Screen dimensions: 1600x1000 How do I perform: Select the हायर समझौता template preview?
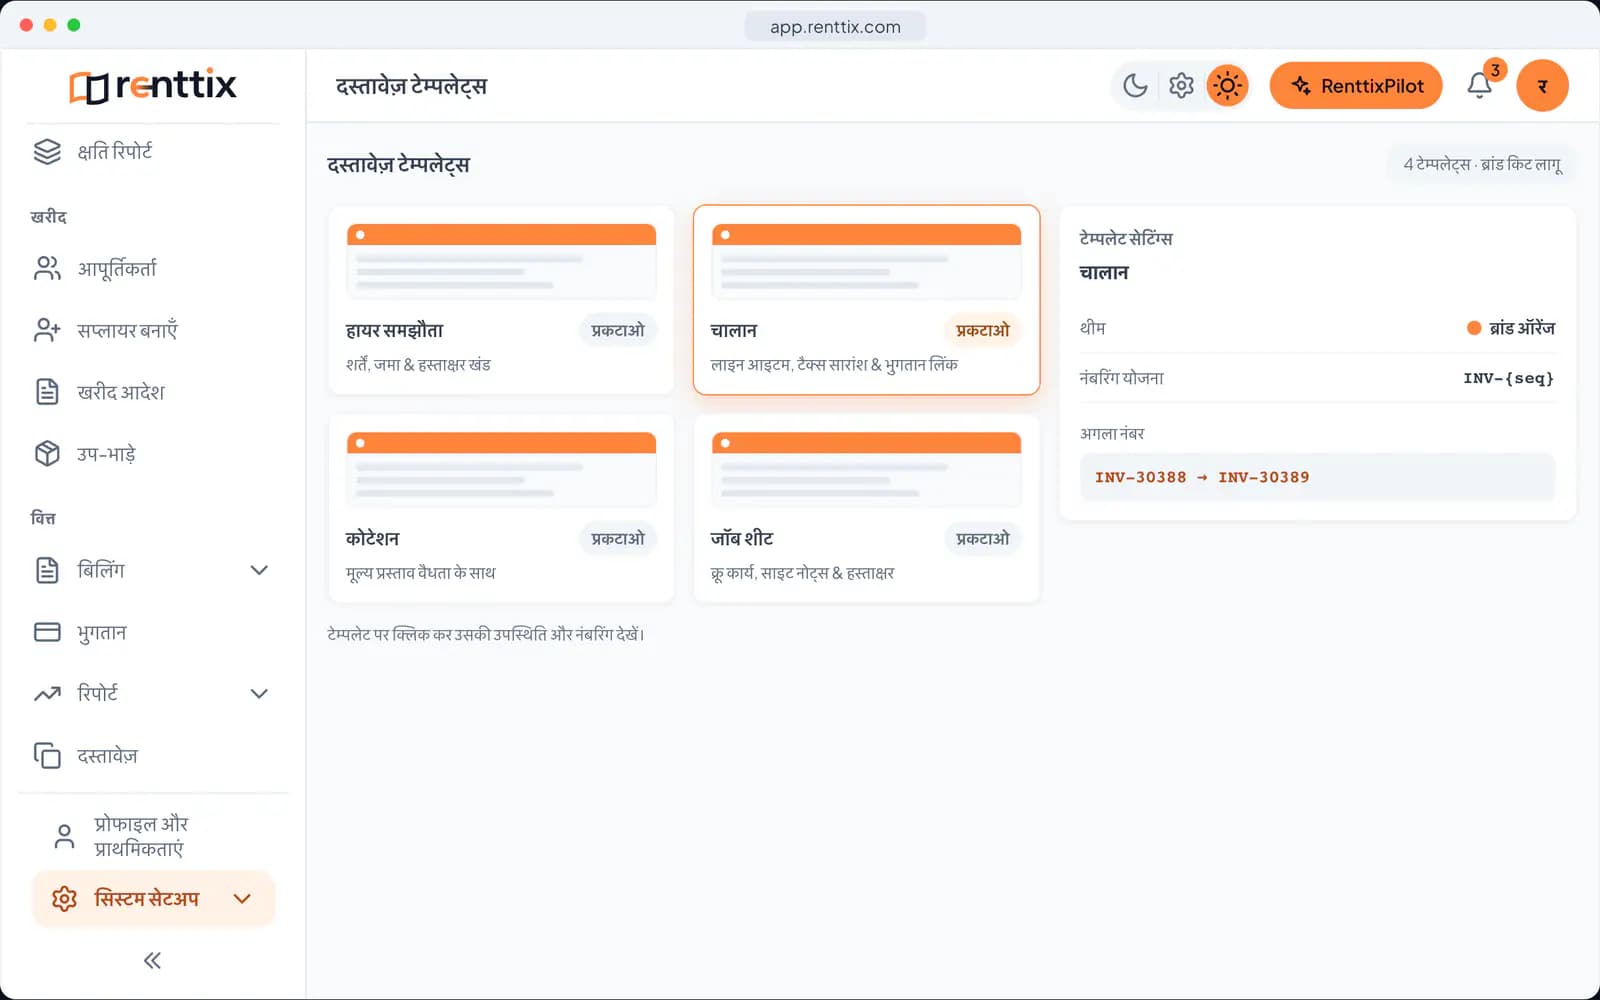501,261
